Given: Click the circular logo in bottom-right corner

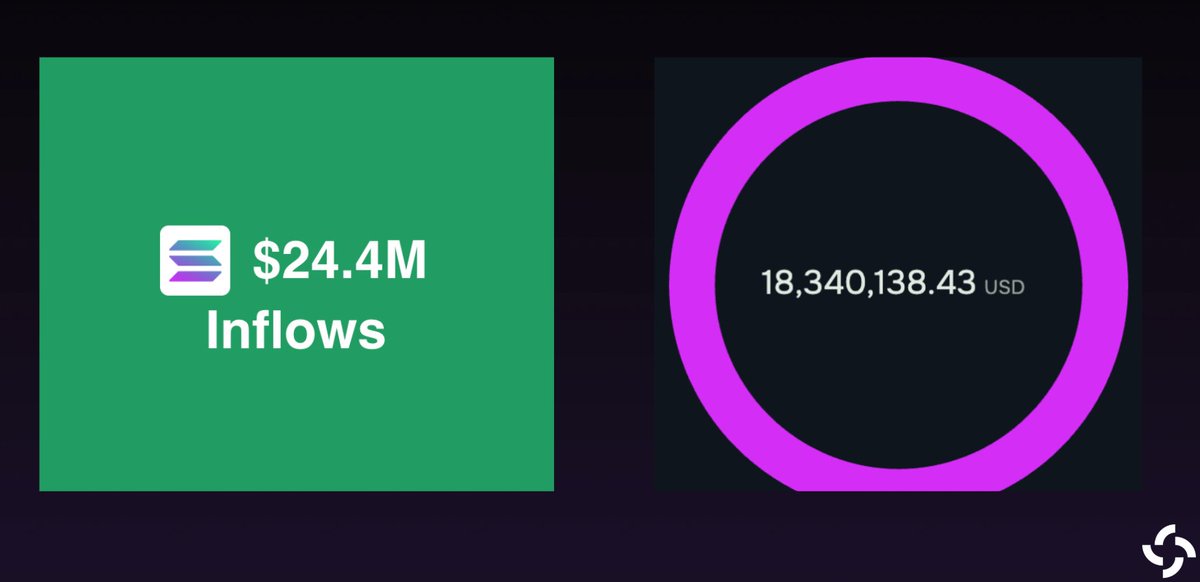Looking at the screenshot, I should point(1167,550).
